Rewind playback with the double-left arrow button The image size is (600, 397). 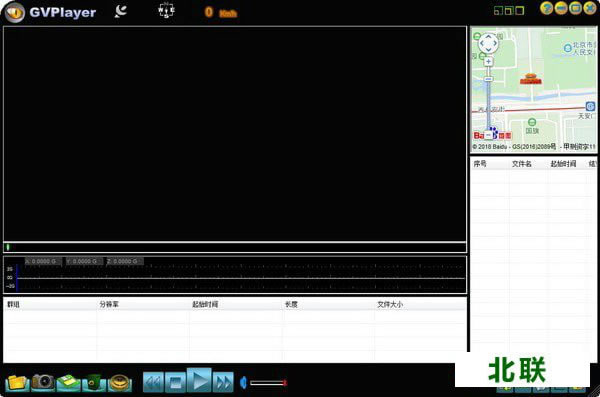[153, 382]
